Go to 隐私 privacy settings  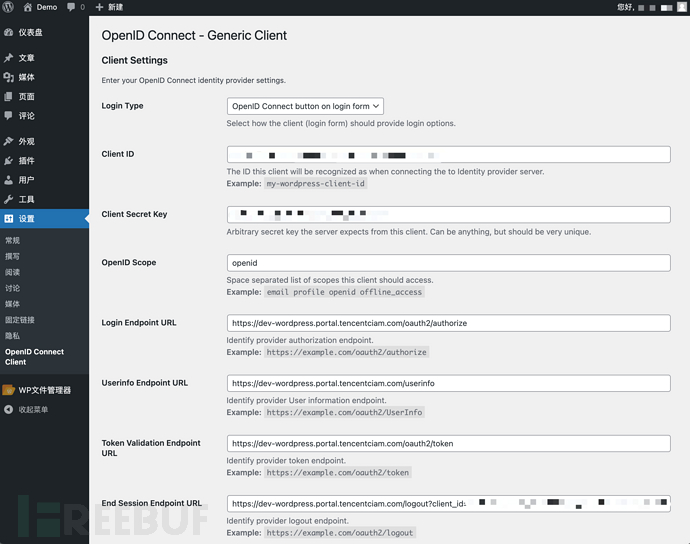point(12,335)
